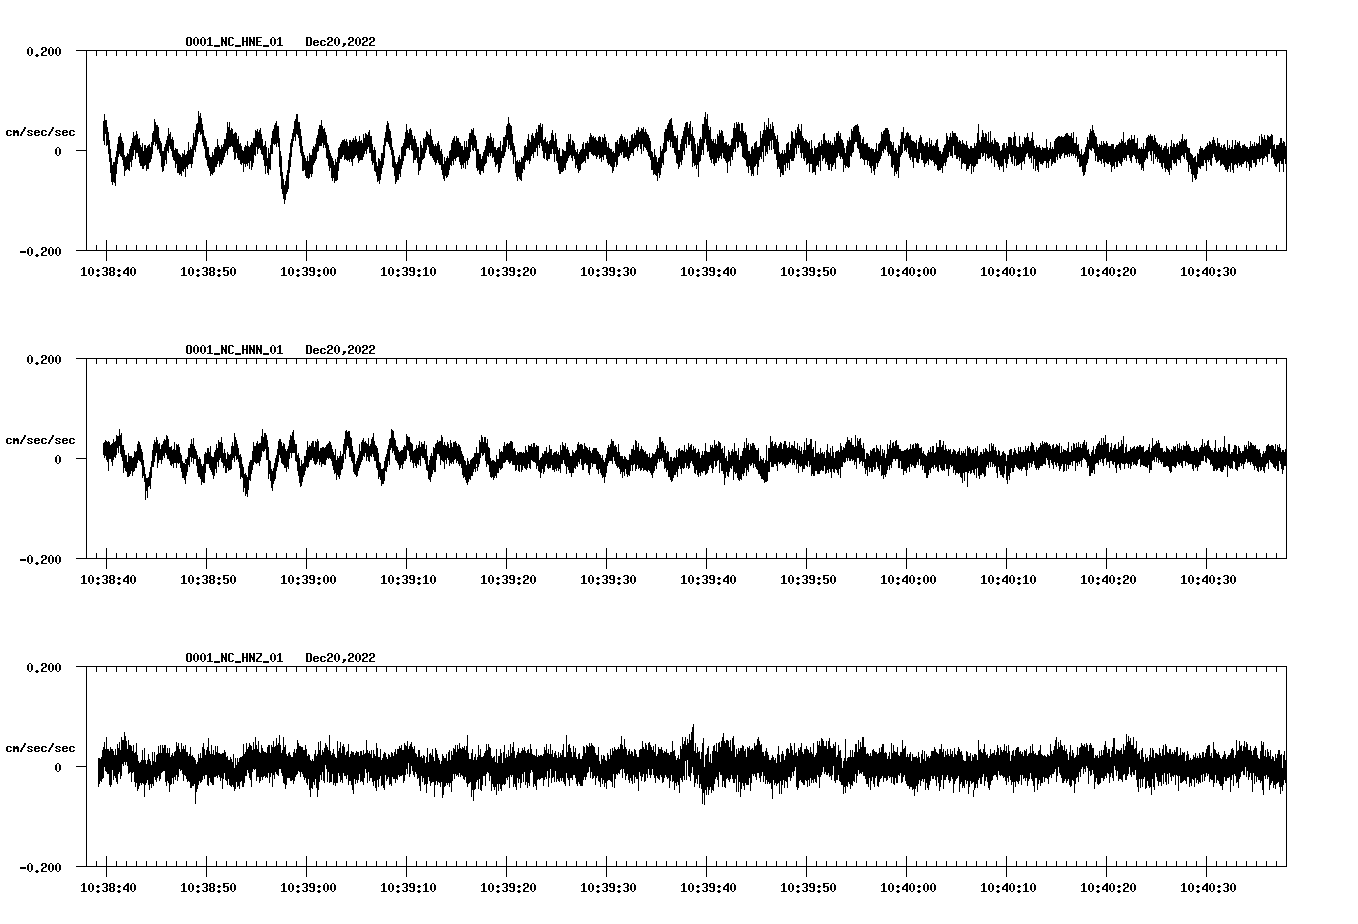Click the 10:39:40 time label under HNE plot

[707, 271]
